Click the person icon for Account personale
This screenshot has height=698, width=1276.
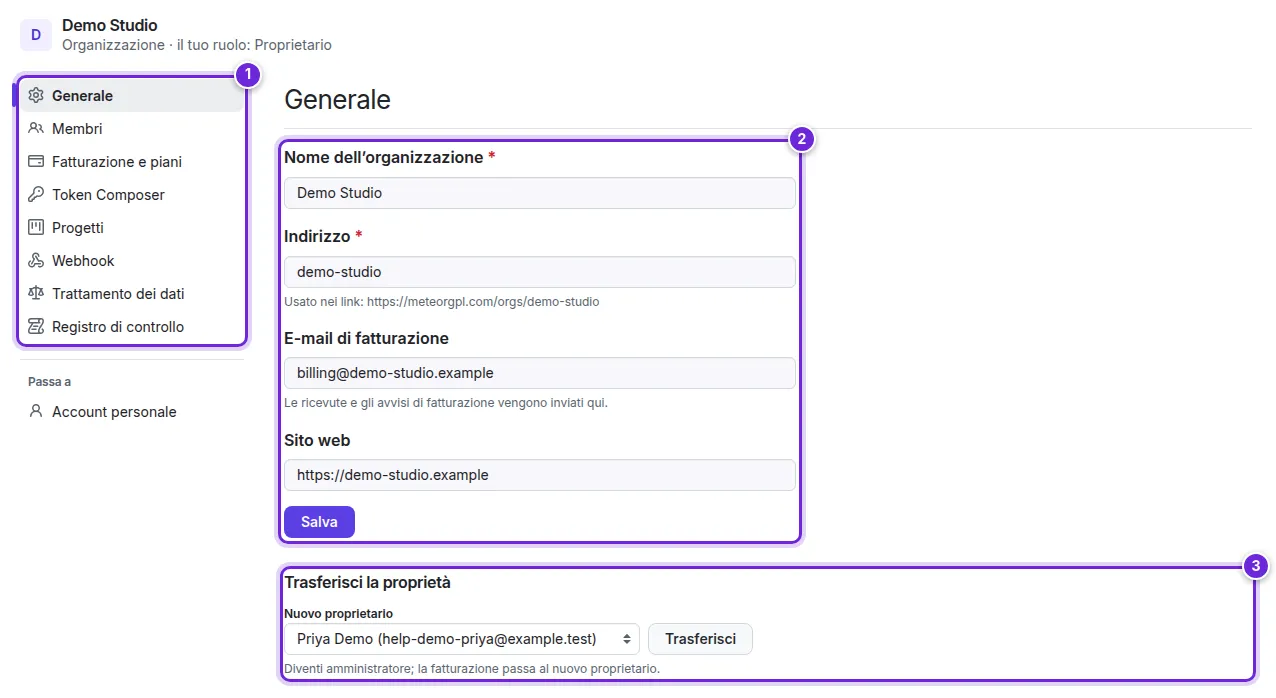tap(36, 412)
